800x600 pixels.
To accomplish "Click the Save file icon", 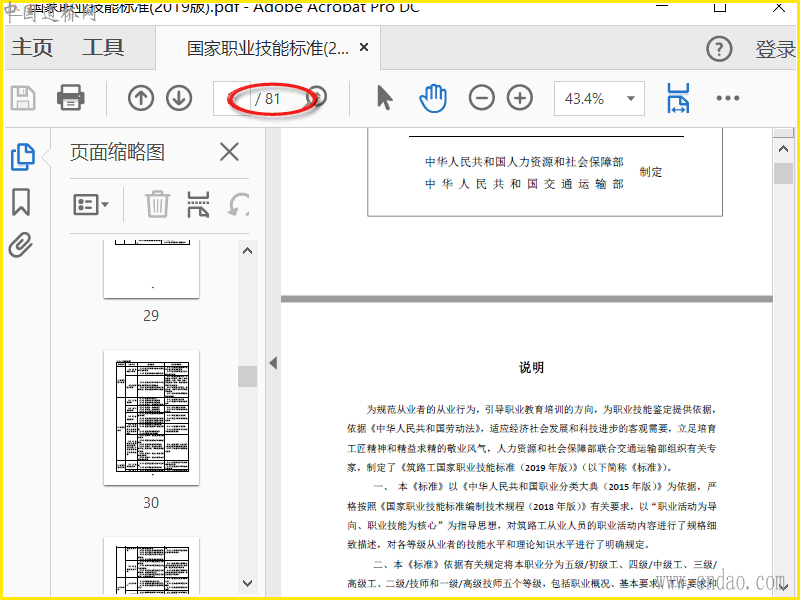I will pyautogui.click(x=23, y=98).
